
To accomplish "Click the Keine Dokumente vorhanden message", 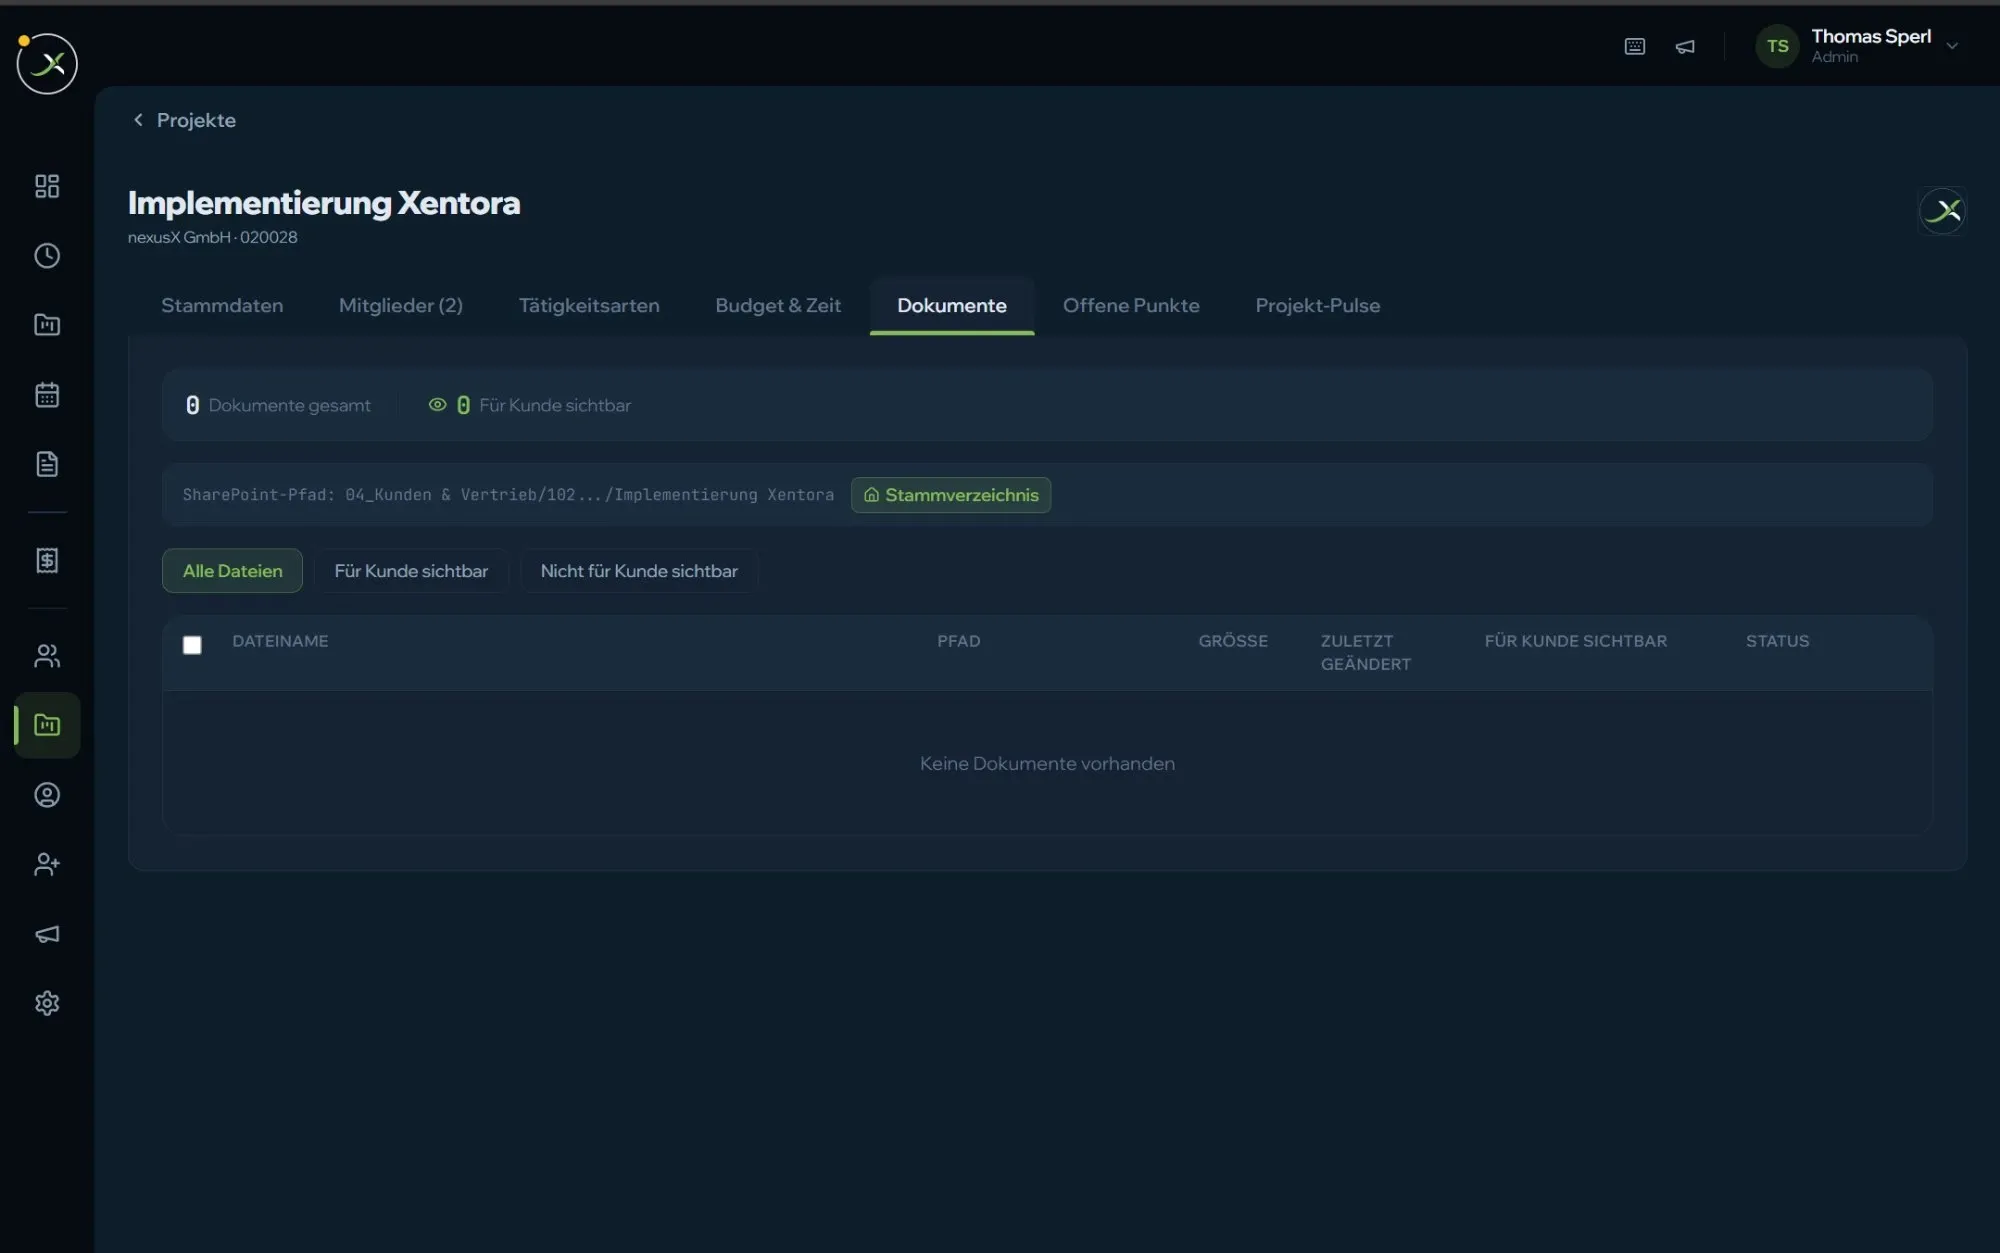I will [1047, 763].
